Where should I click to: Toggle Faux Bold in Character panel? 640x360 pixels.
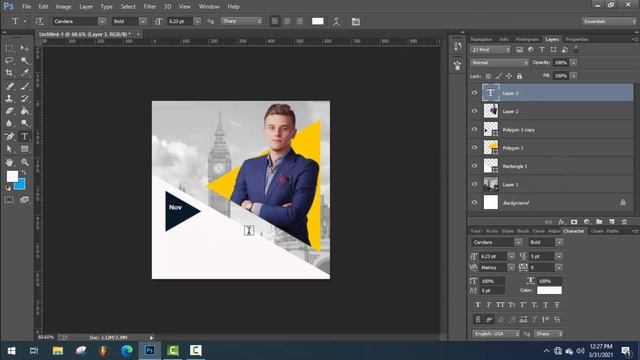pos(478,305)
